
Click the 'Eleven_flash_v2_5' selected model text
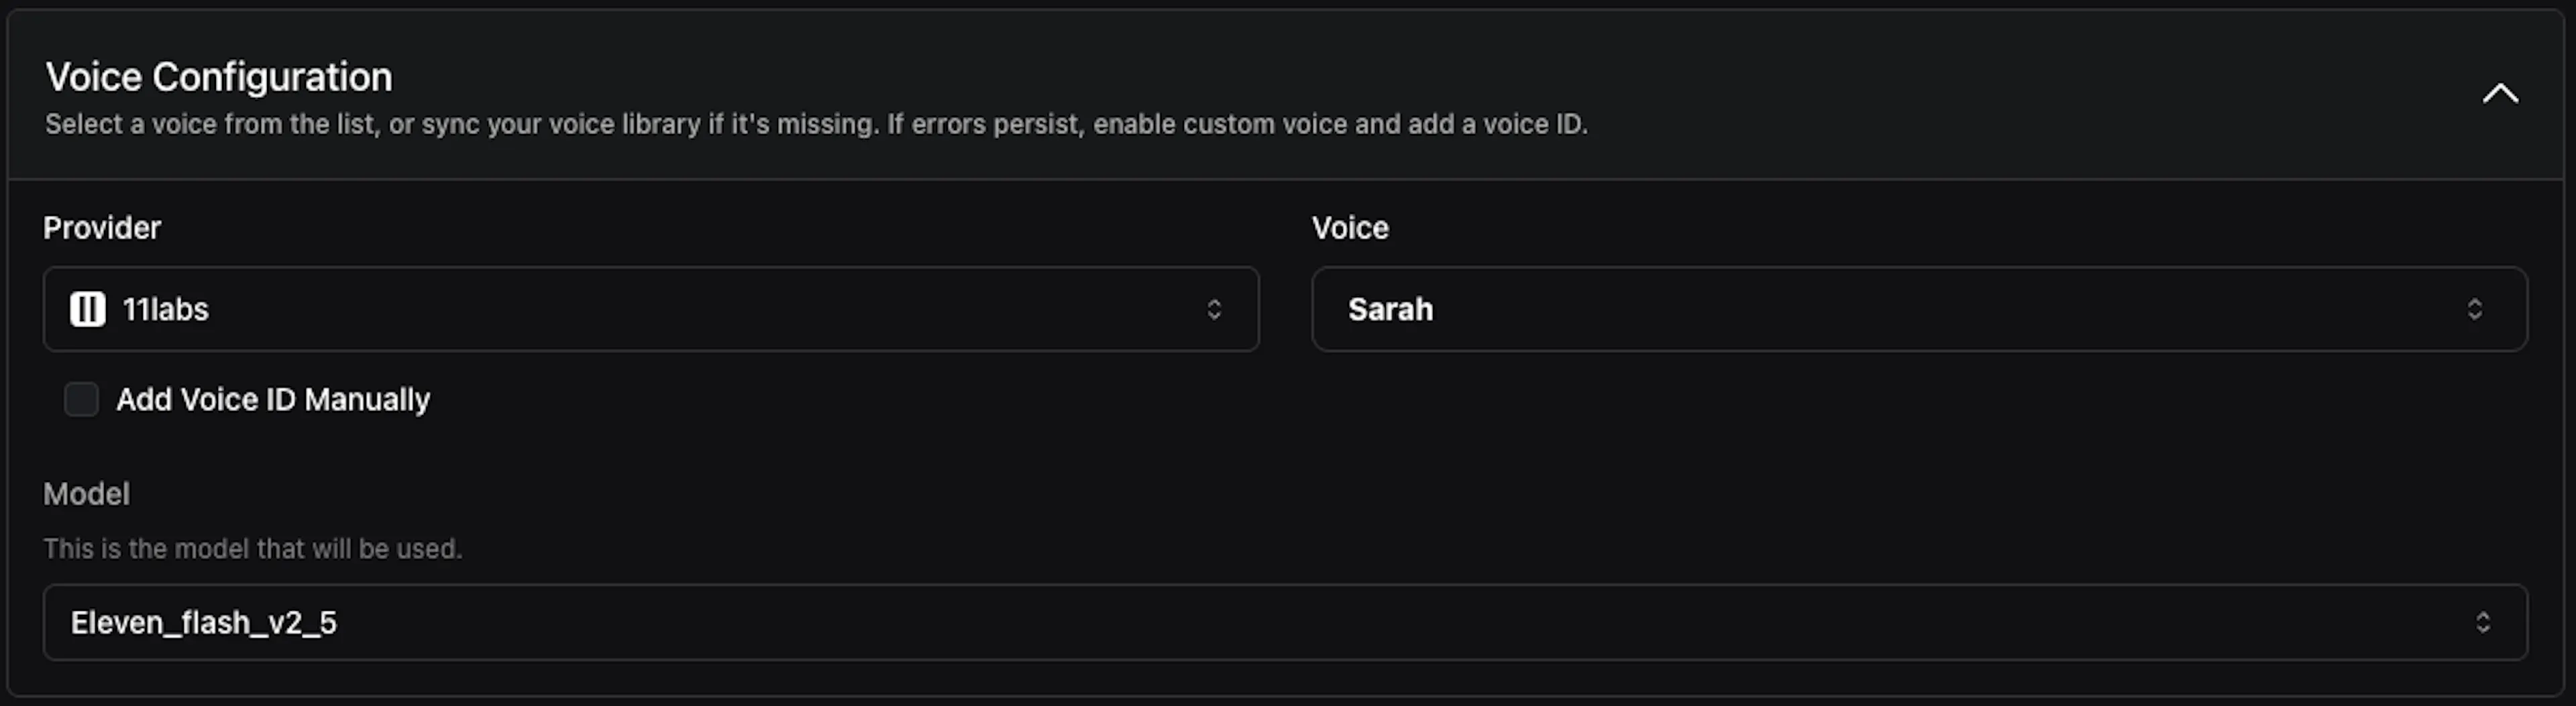point(204,623)
